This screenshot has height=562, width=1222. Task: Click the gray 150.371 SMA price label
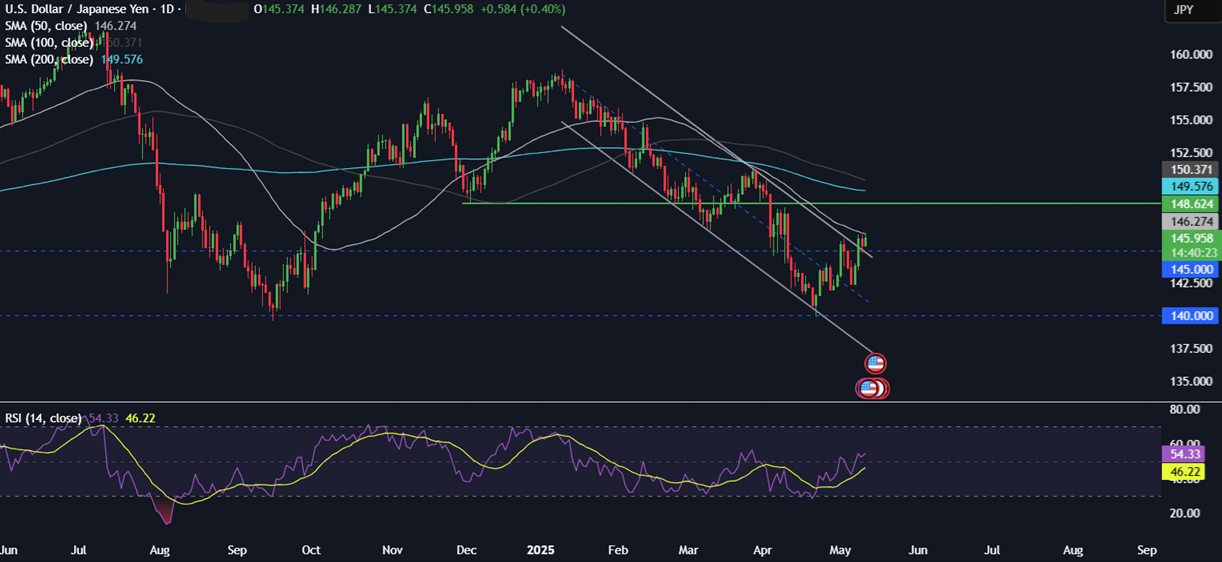(1189, 170)
